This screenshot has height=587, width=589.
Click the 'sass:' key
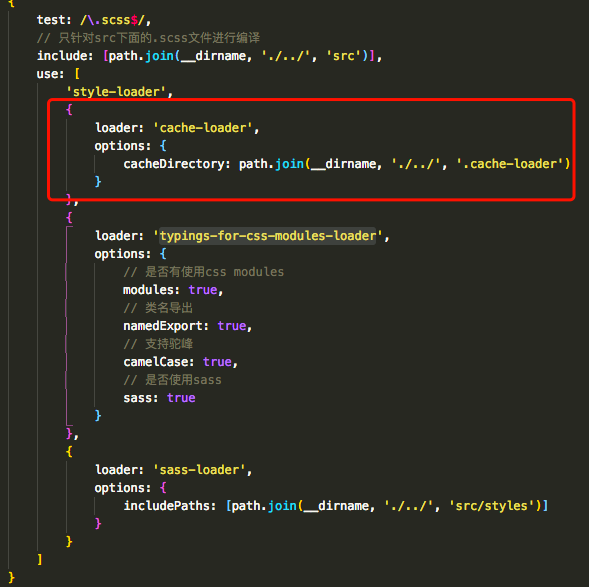[140, 398]
